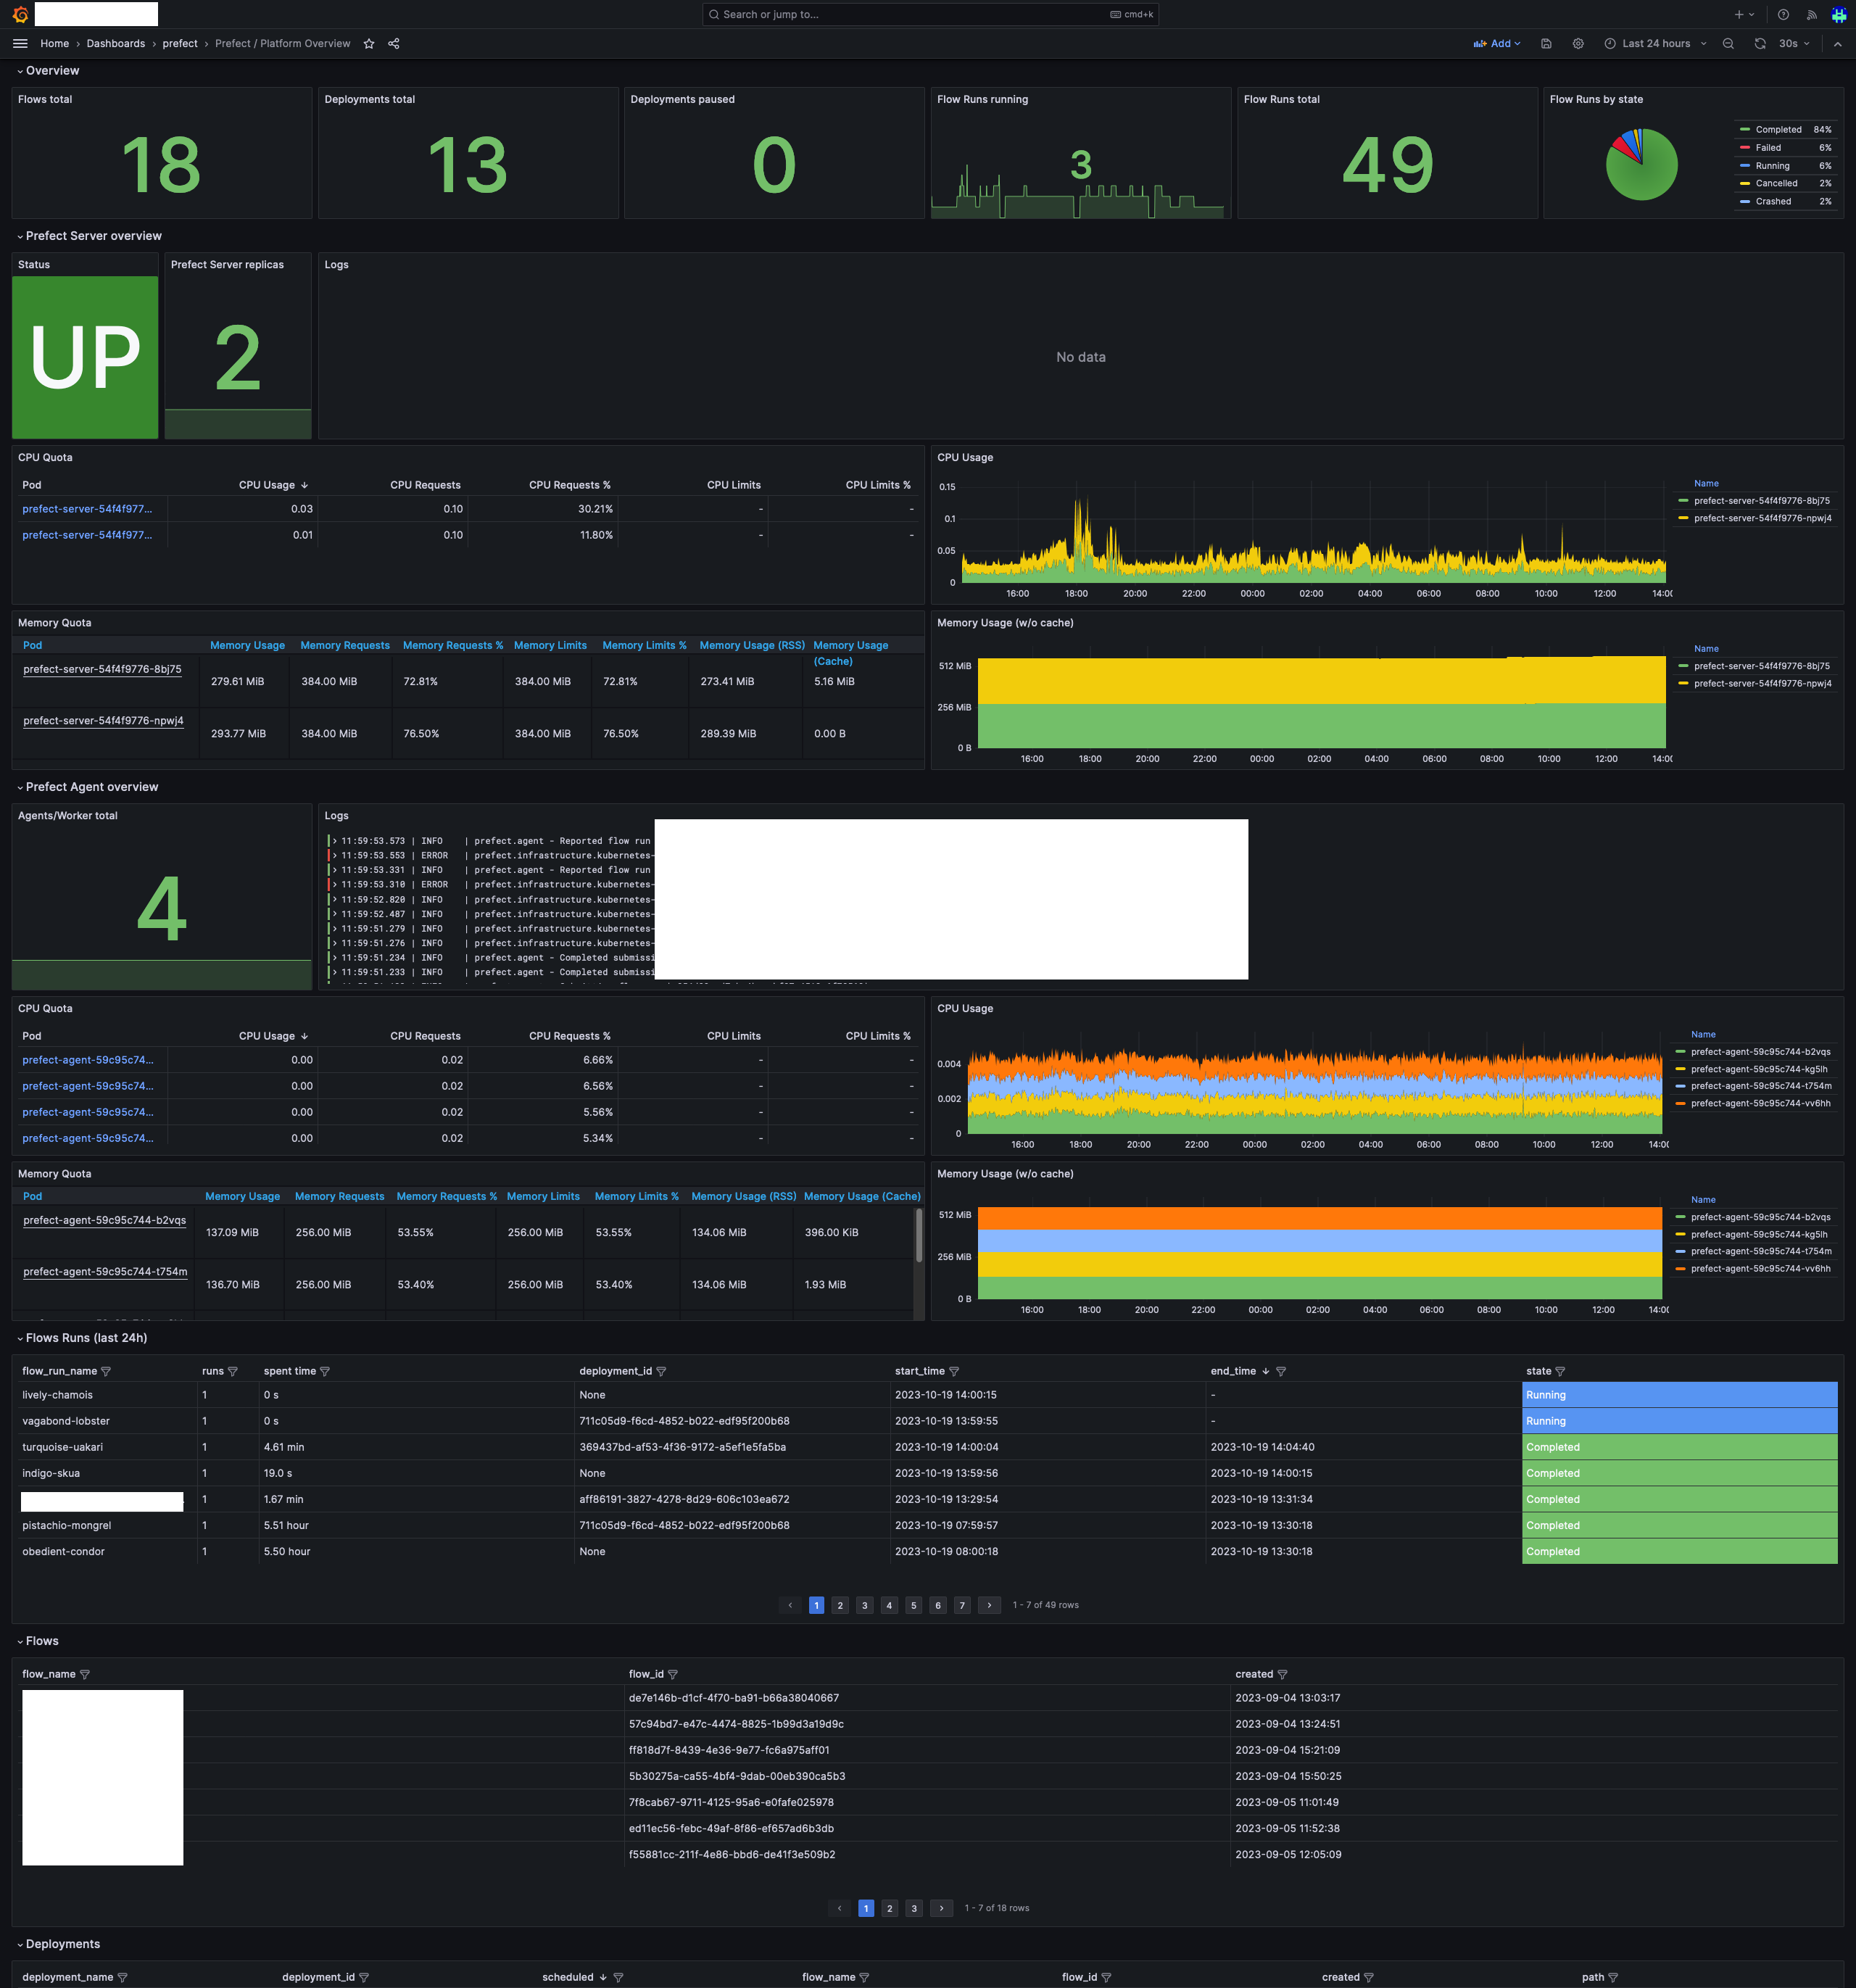Collapse the Prefect Server overview row
This screenshot has width=1856, height=1988.
93,236
